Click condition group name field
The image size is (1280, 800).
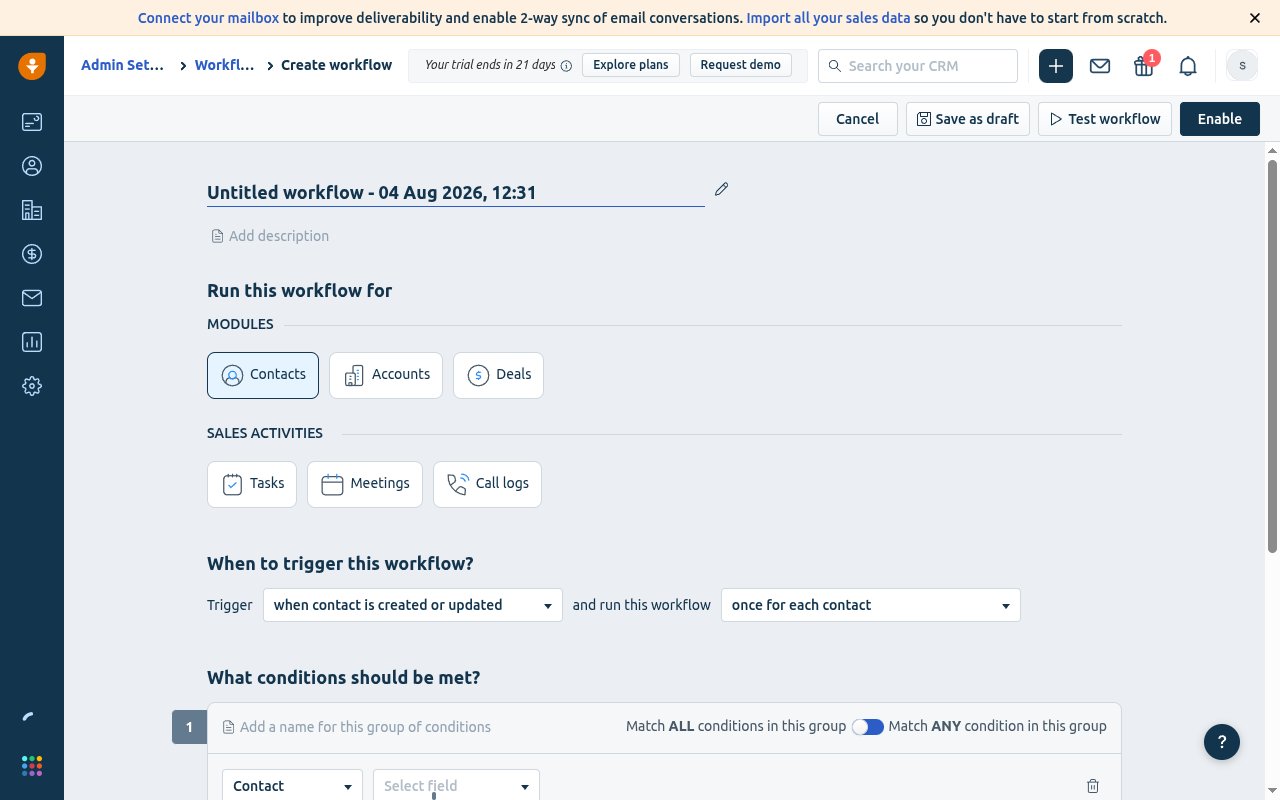[357, 727]
